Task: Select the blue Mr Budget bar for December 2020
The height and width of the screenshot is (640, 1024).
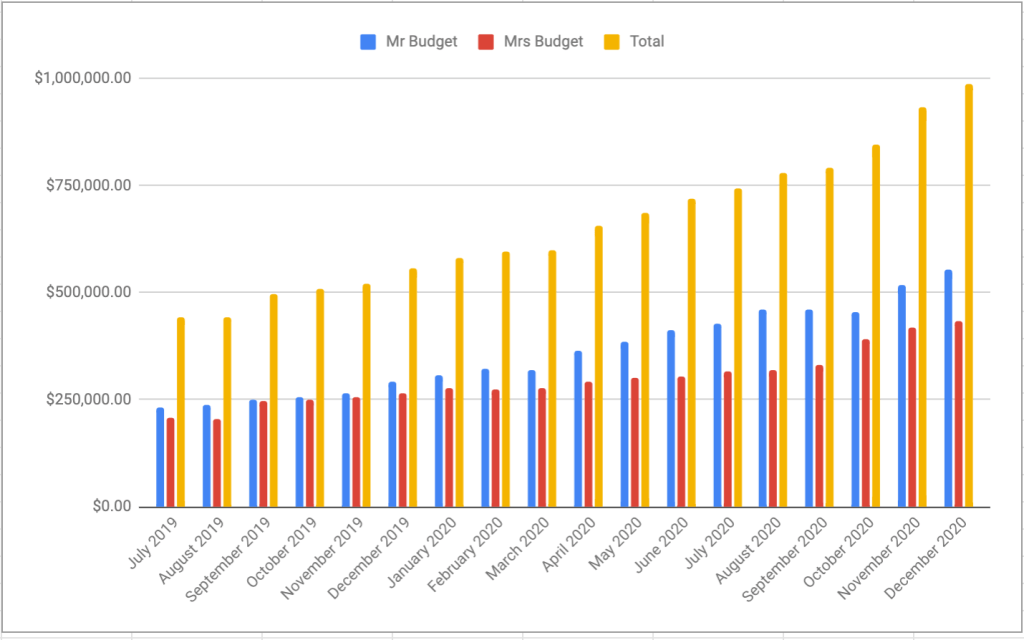Action: [x=948, y=390]
